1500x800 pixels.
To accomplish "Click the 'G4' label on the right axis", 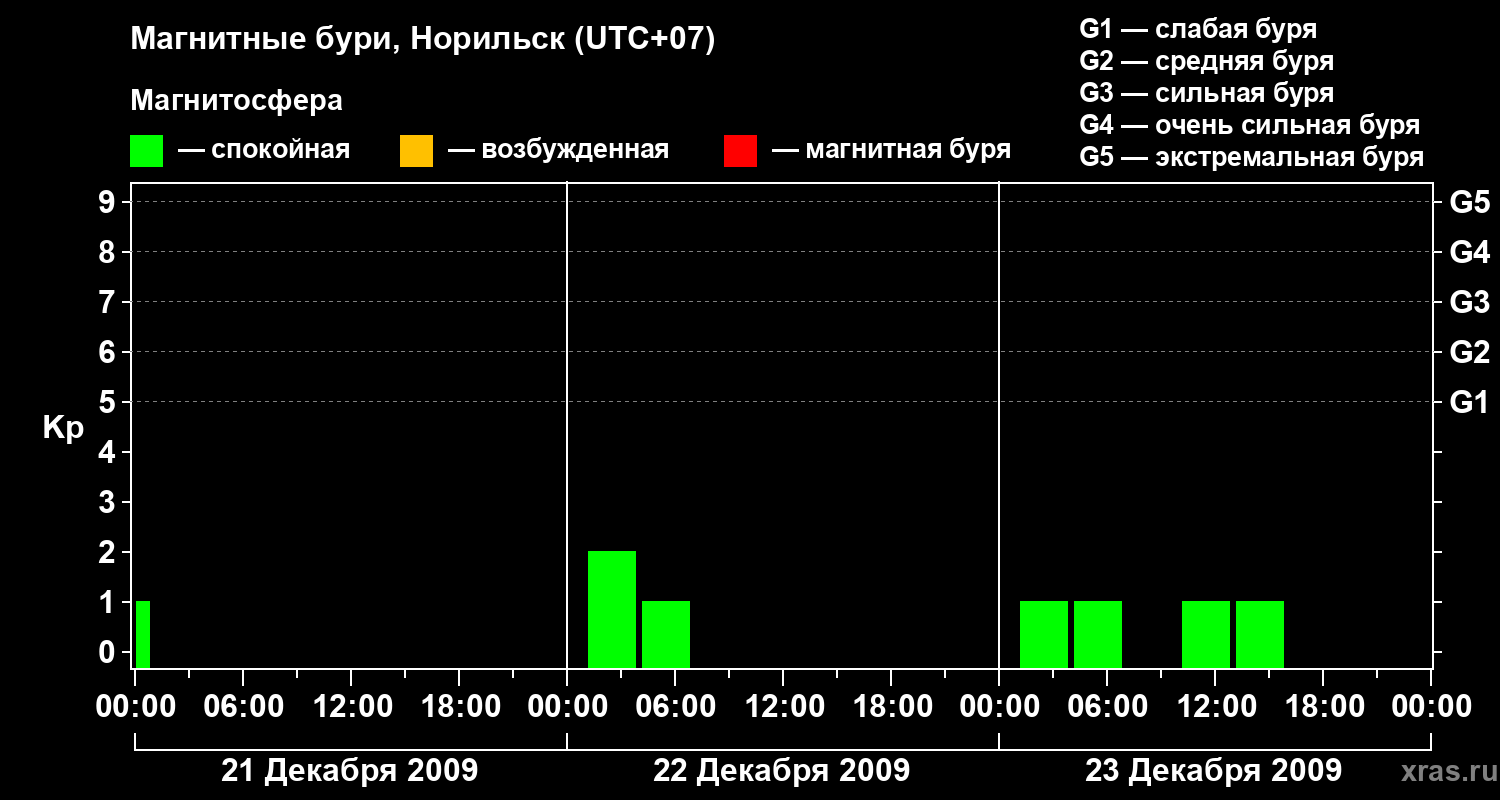I will (1470, 252).
